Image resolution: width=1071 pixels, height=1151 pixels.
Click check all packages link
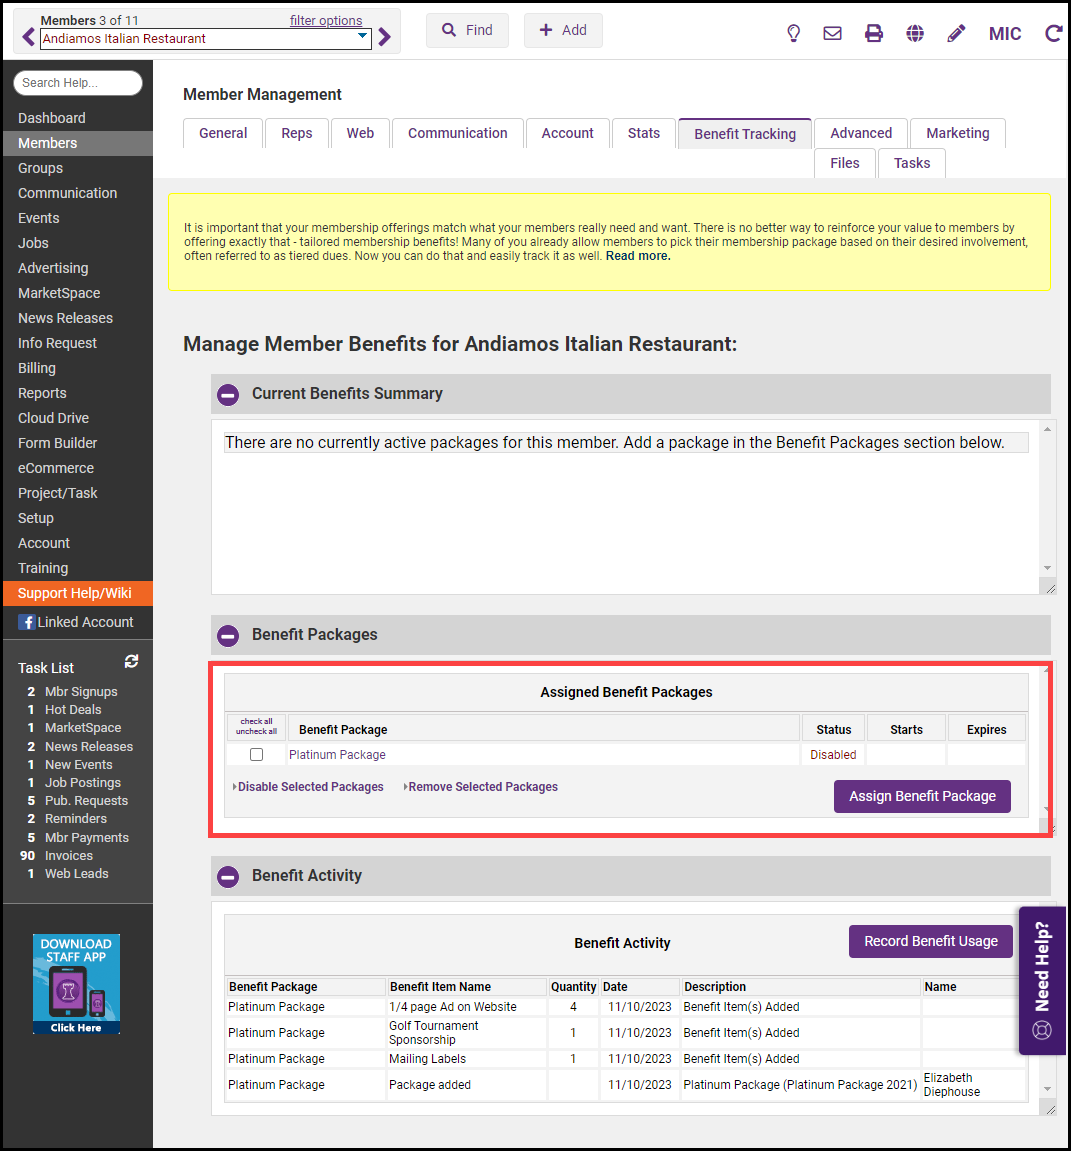pos(256,721)
